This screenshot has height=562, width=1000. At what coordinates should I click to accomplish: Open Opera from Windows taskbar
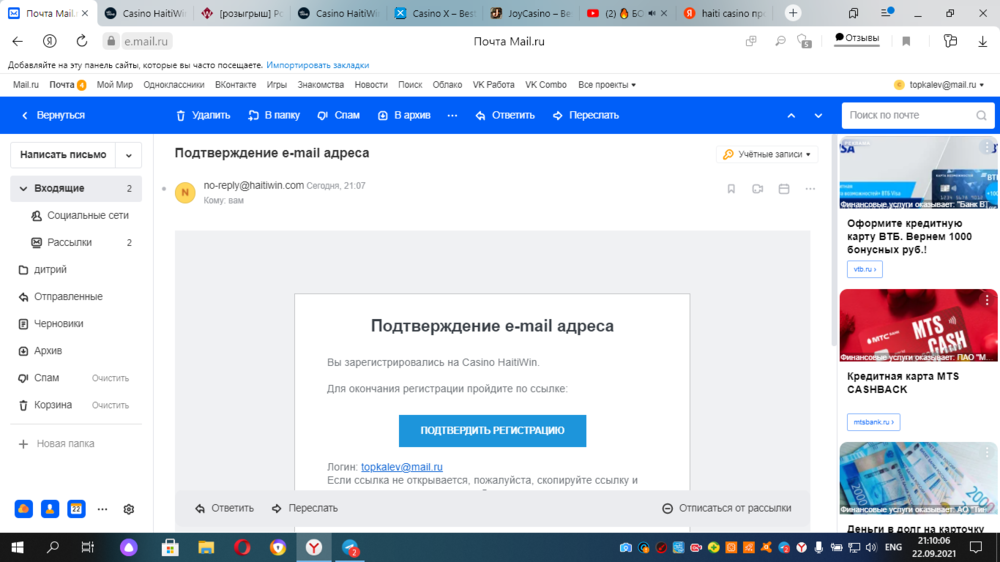[242, 547]
